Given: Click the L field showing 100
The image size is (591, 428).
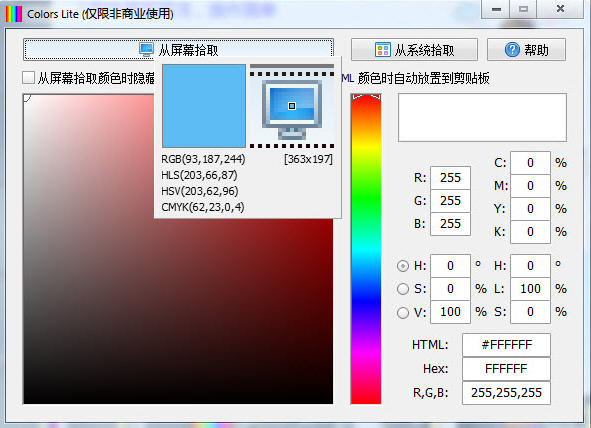Looking at the screenshot, I should pos(530,289).
